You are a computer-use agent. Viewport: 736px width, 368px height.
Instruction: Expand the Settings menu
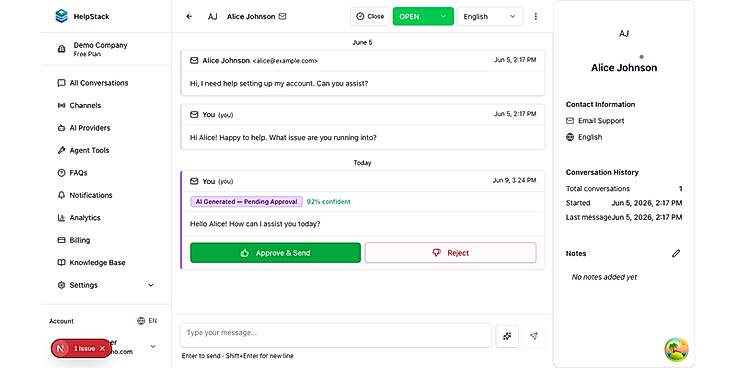(106, 285)
